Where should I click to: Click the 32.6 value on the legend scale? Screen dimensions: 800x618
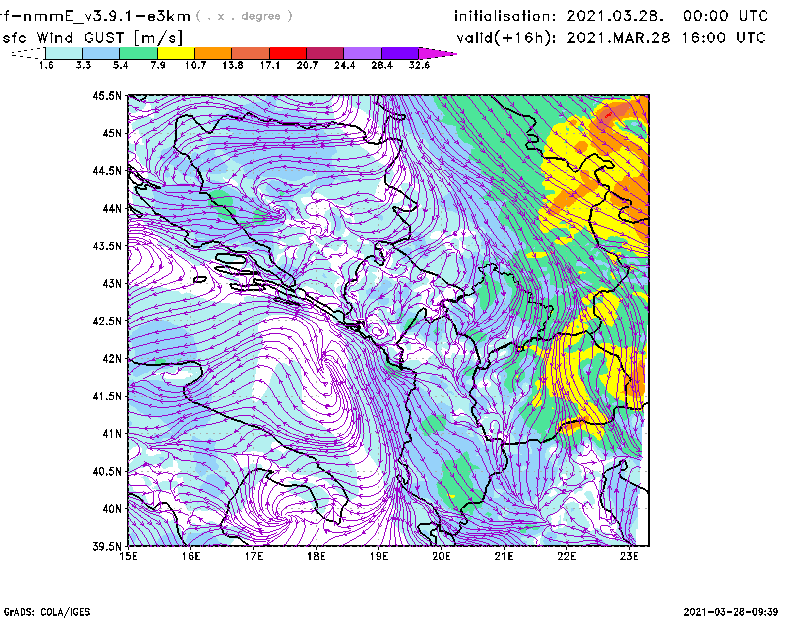(x=420, y=64)
